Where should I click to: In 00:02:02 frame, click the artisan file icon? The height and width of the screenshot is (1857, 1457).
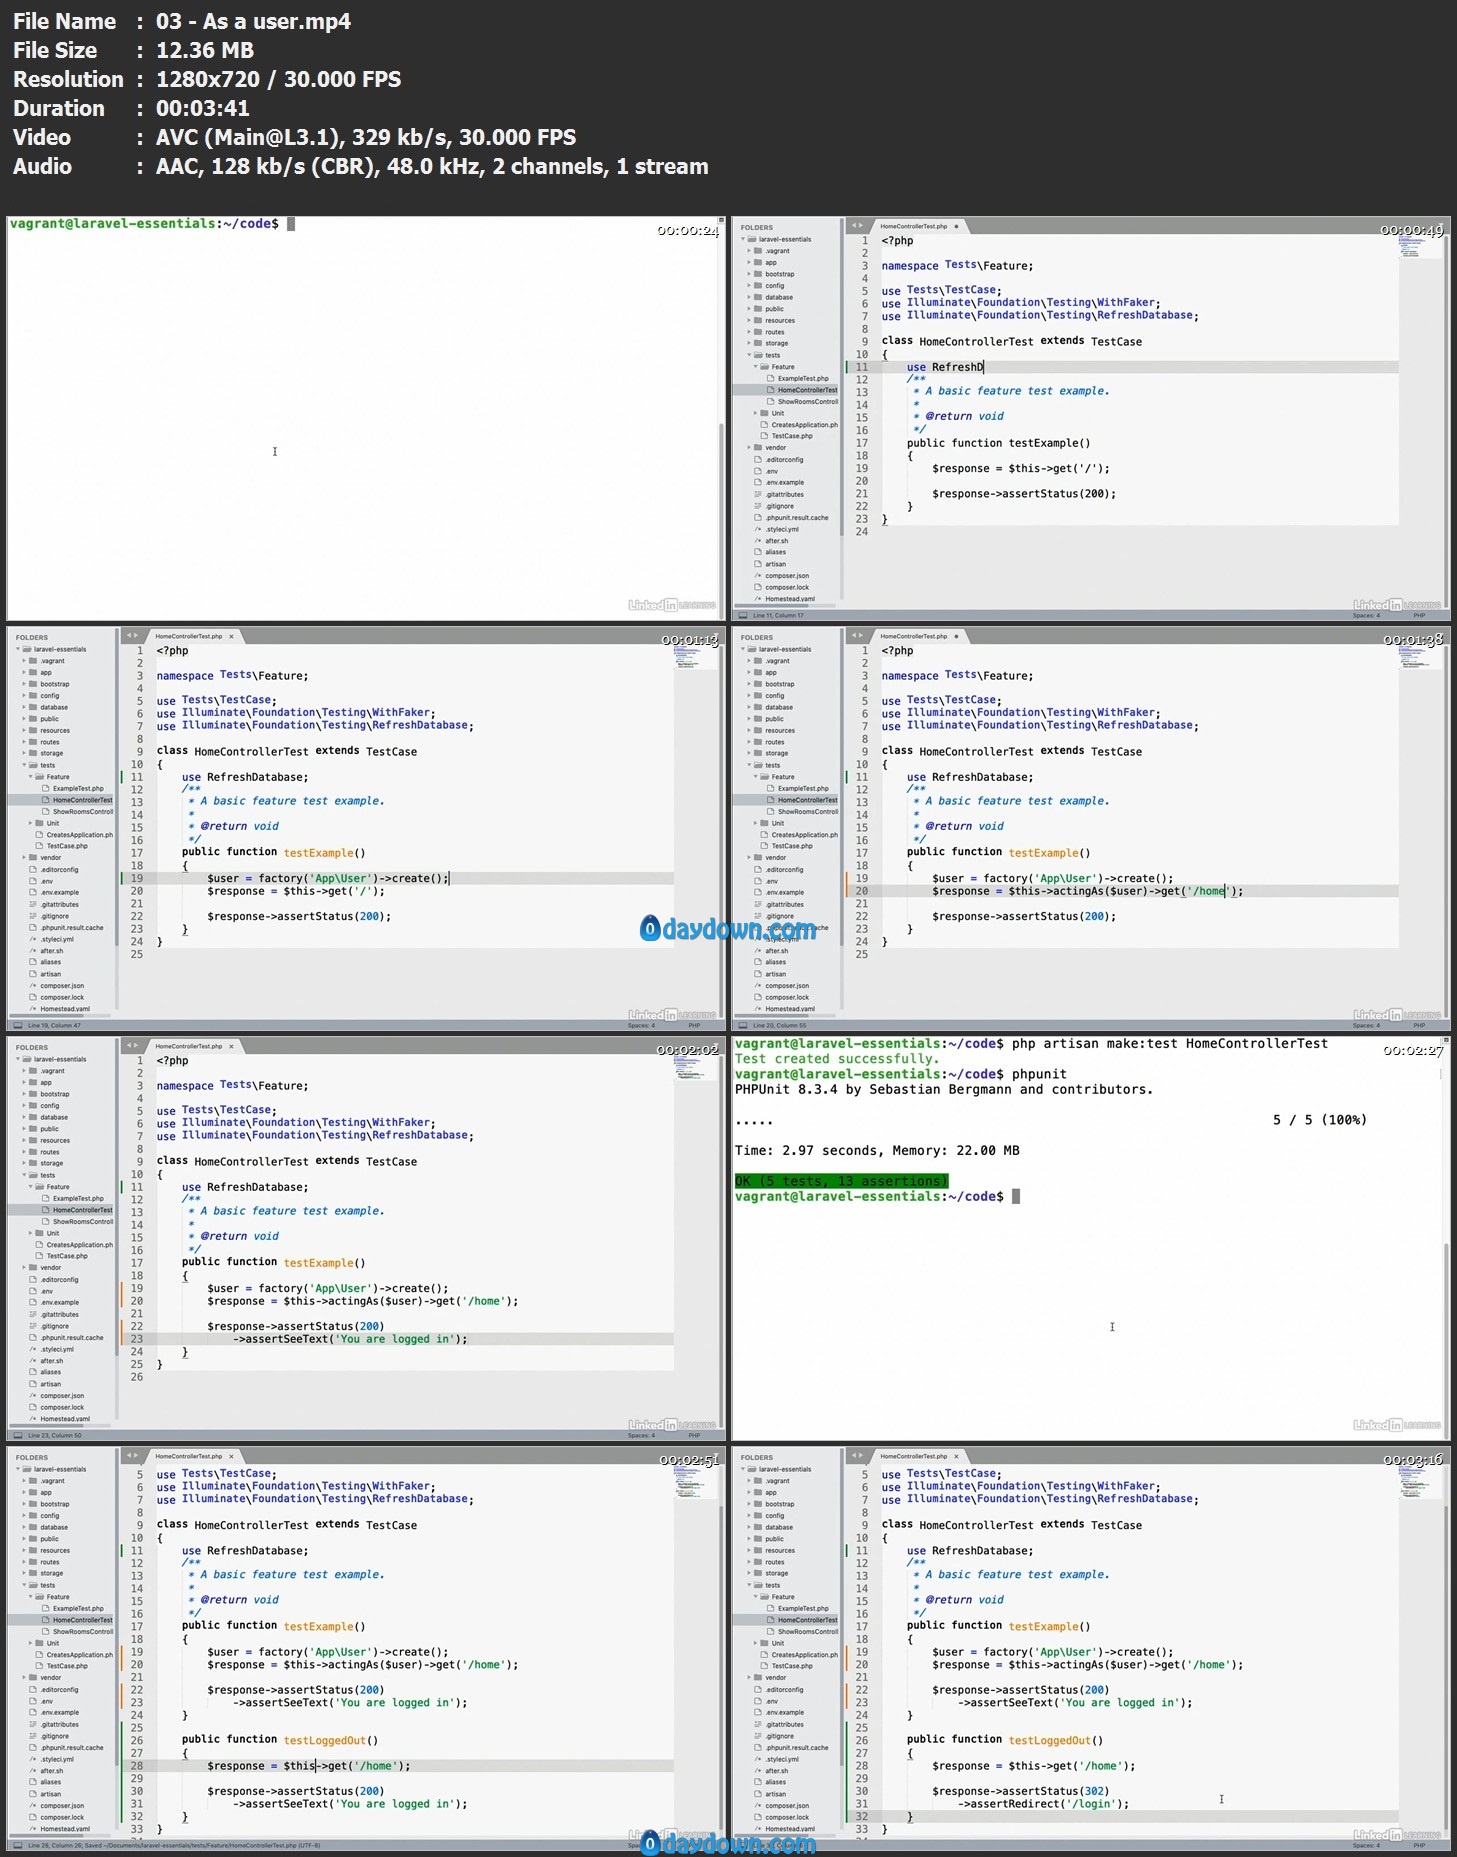click(33, 1384)
